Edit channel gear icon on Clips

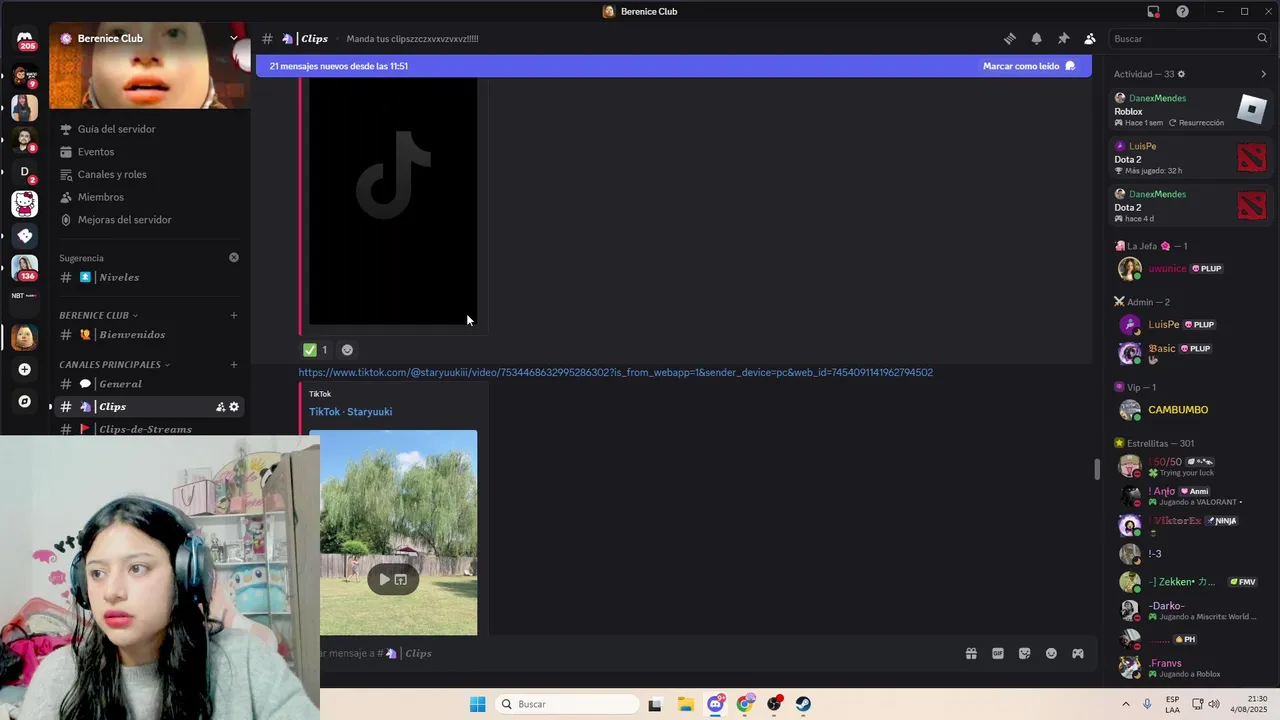click(x=234, y=407)
